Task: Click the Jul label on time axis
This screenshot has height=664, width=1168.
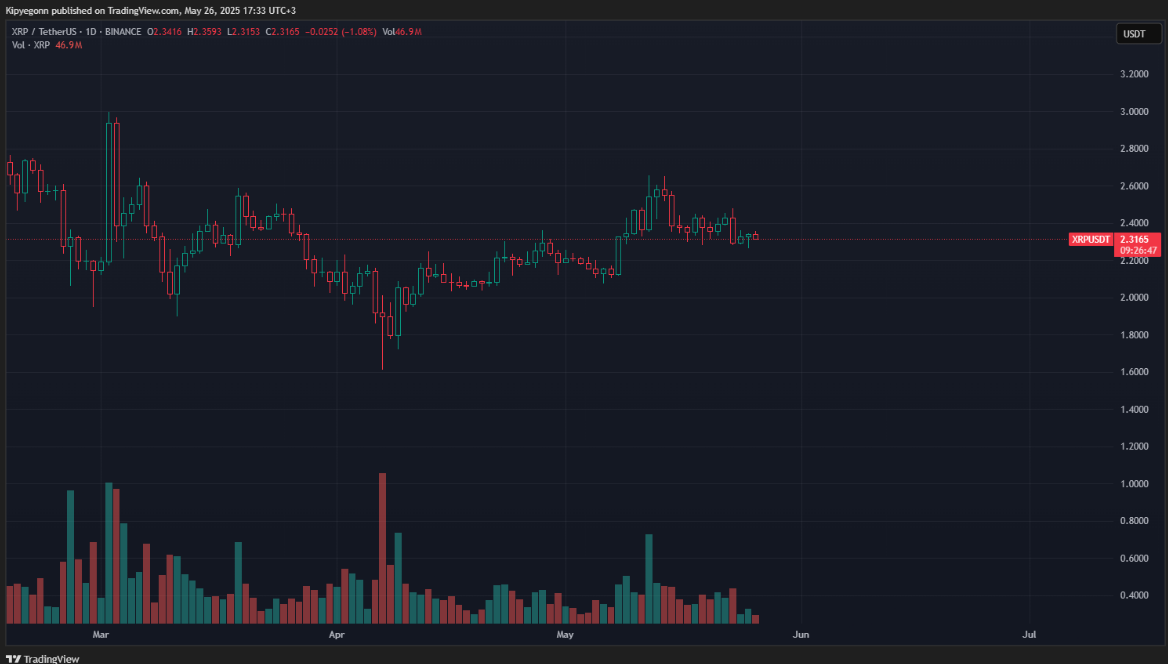Action: click(x=1029, y=635)
